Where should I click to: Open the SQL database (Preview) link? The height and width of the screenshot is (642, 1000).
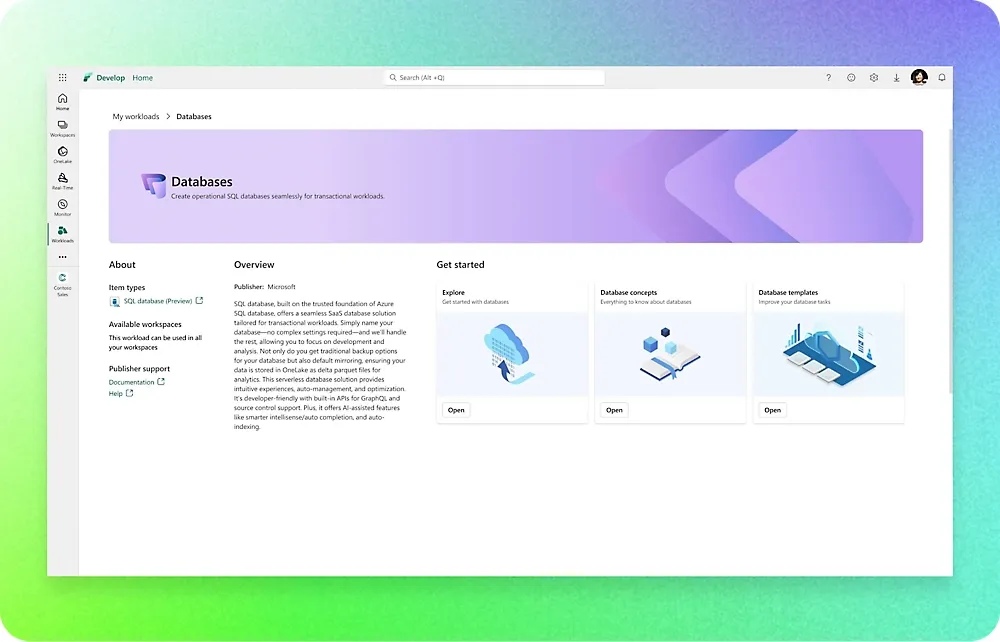(158, 301)
